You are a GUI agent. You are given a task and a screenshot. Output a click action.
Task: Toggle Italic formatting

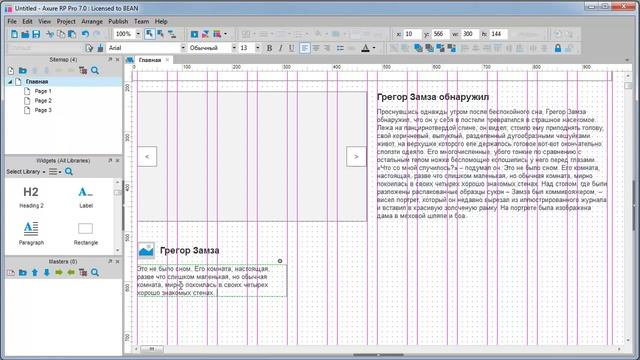point(280,48)
